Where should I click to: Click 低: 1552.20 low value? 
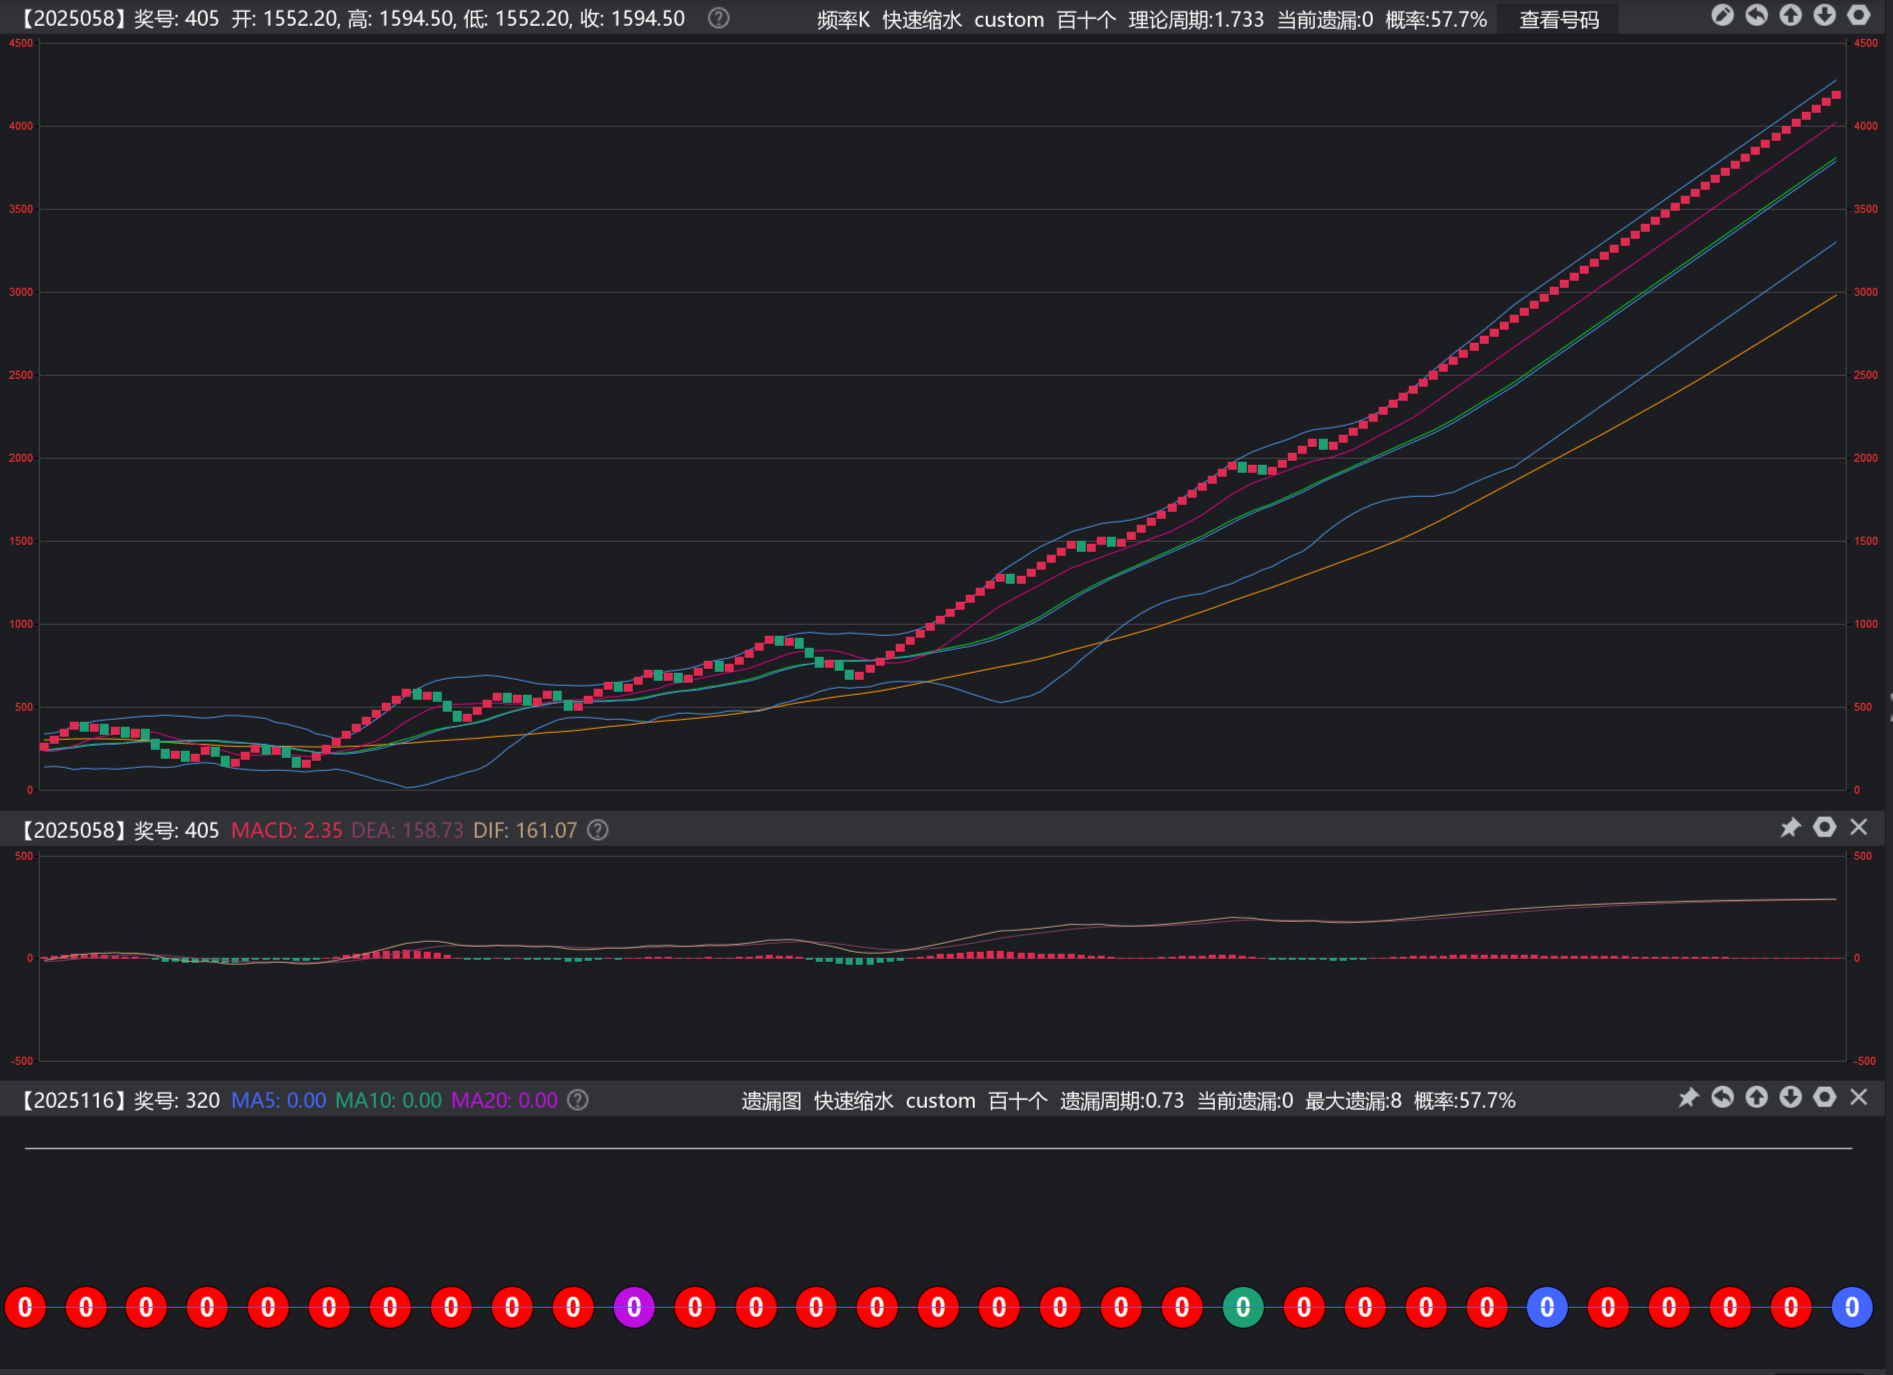(517, 19)
